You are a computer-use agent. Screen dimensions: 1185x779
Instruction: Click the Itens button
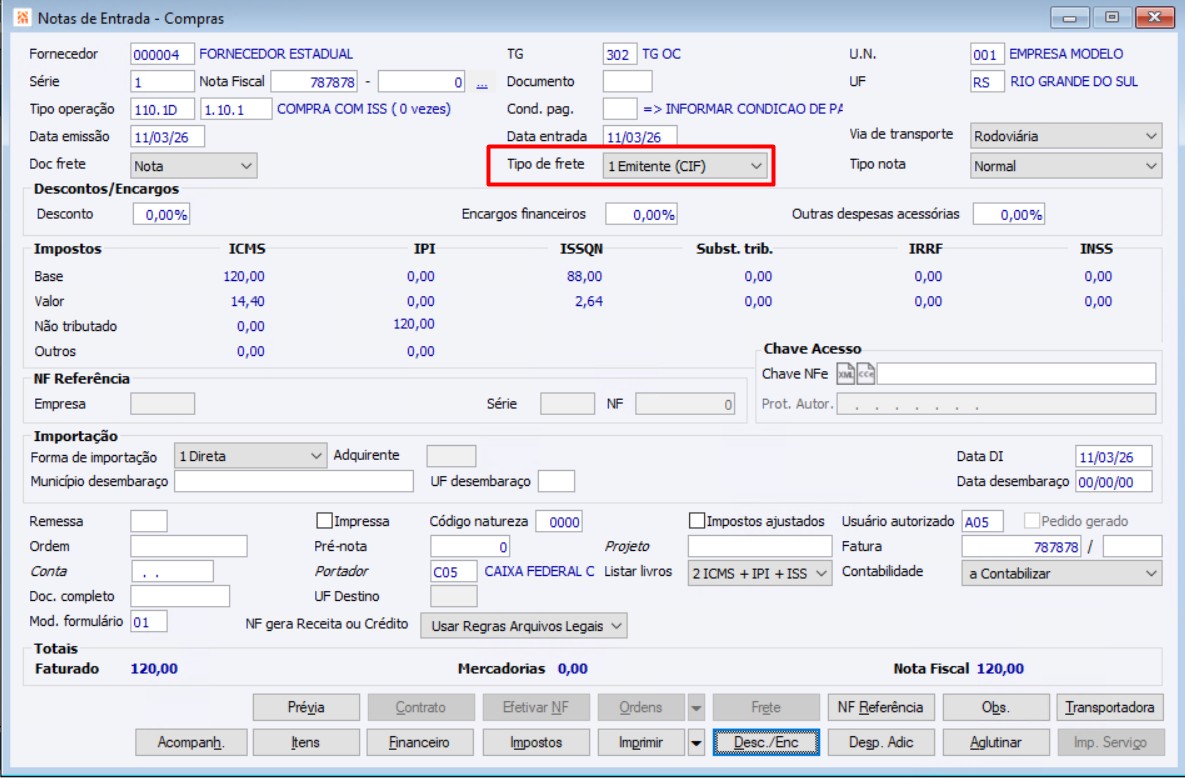[x=306, y=742]
